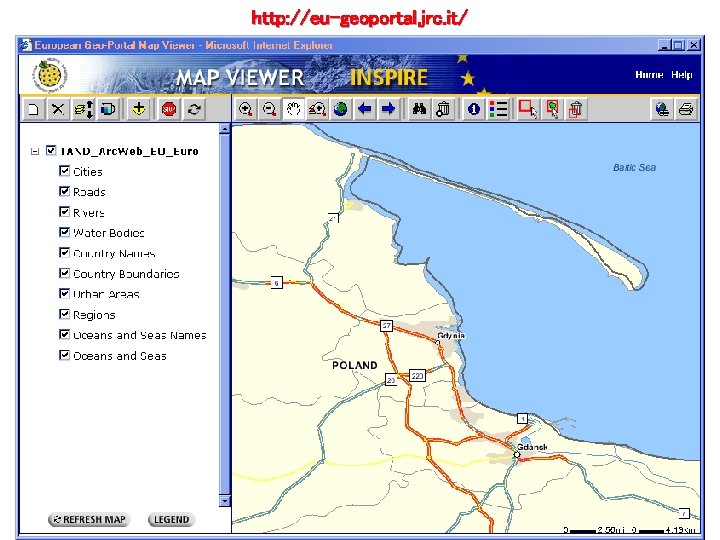Click the Country Boundaries layer name
Screen dimensions: 720x540
point(126,274)
